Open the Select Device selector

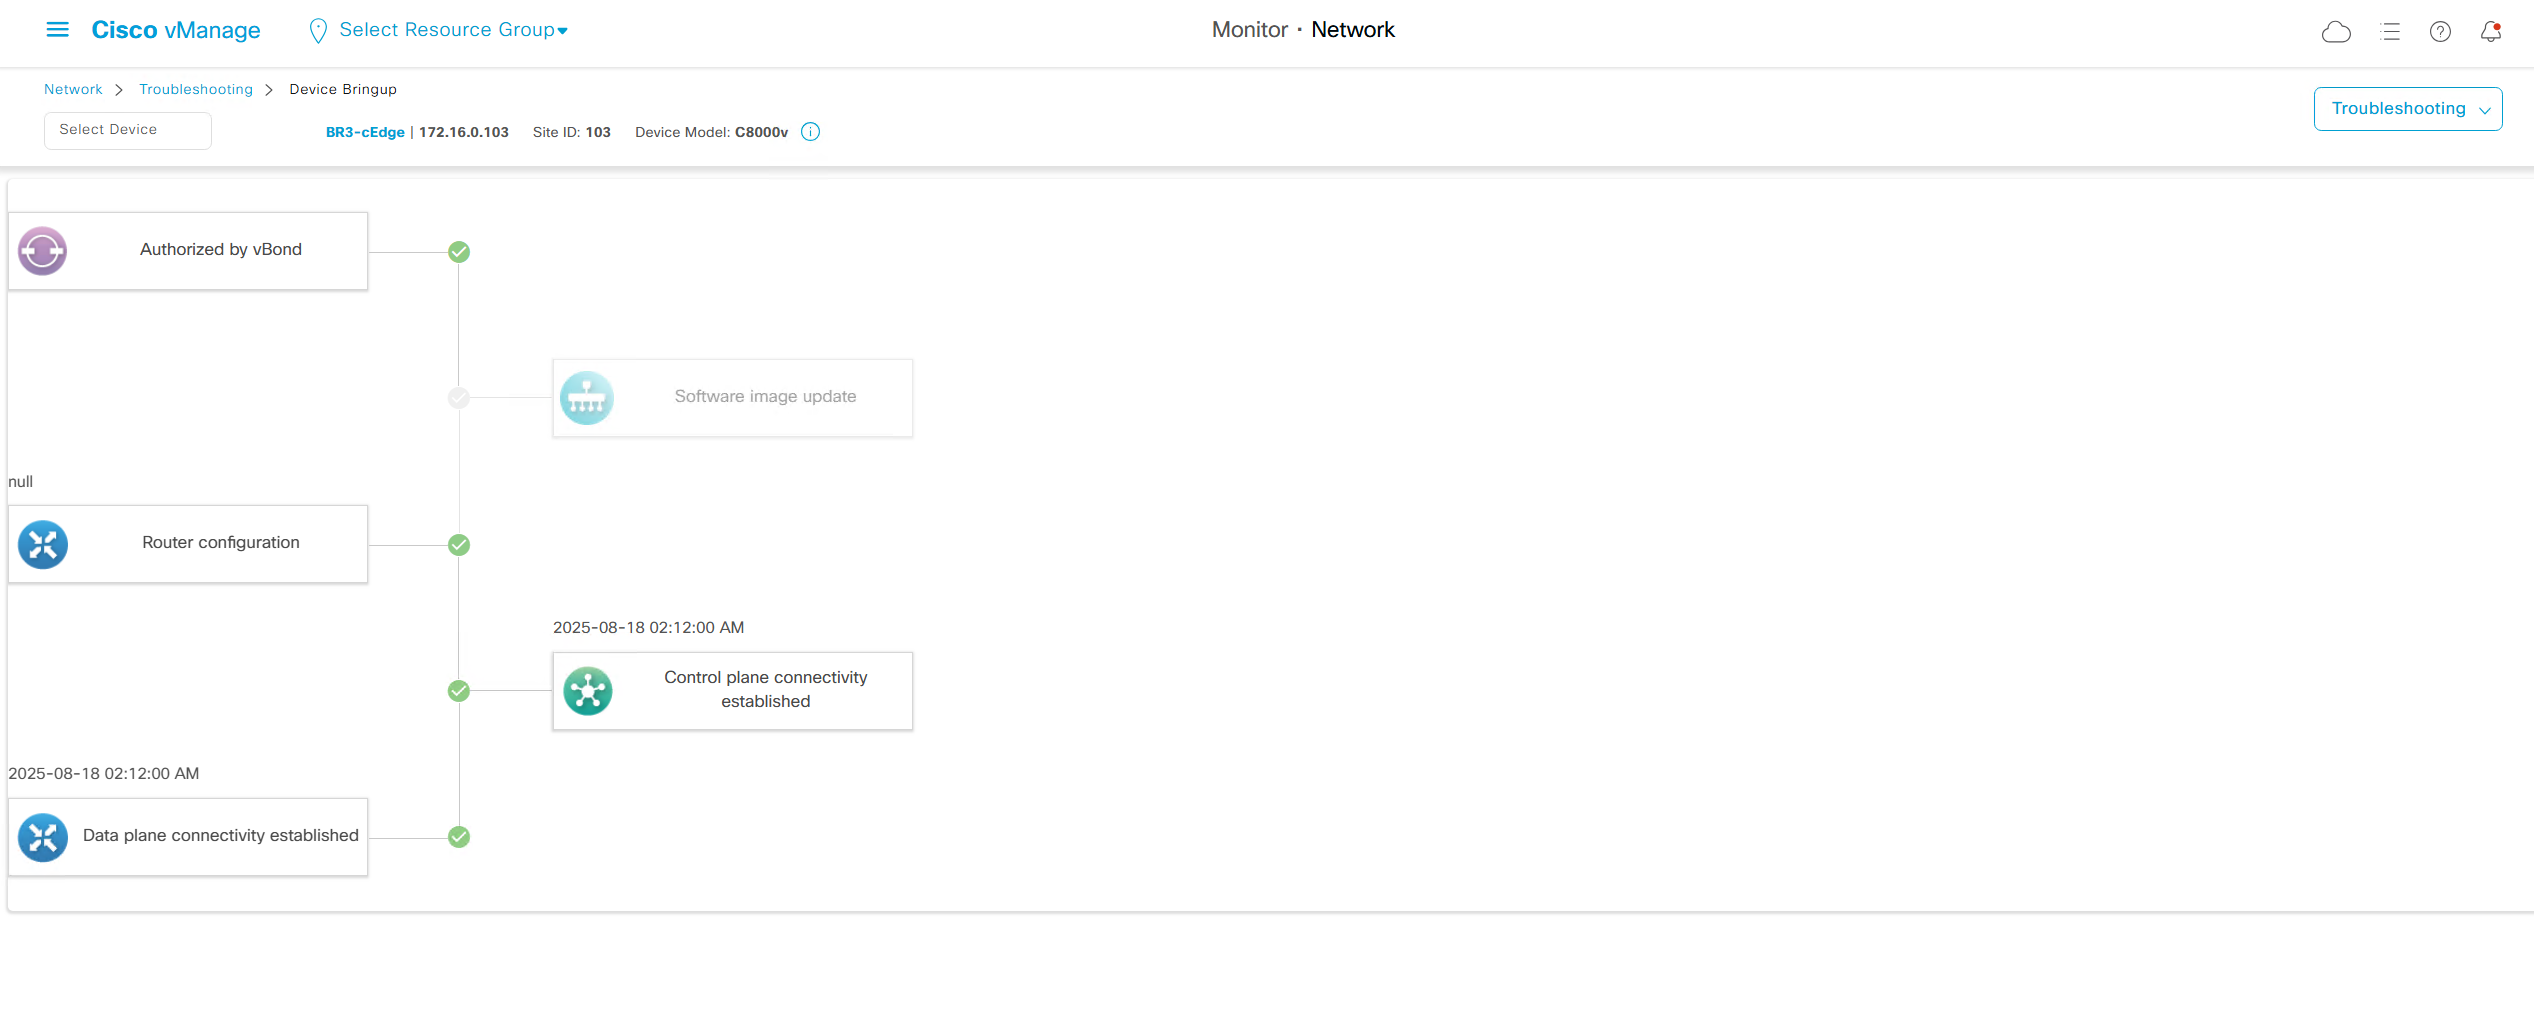127,130
